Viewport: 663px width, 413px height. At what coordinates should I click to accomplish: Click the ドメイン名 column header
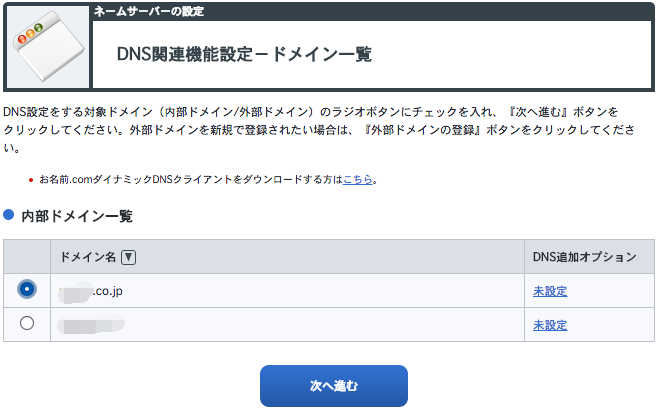[x=88, y=257]
